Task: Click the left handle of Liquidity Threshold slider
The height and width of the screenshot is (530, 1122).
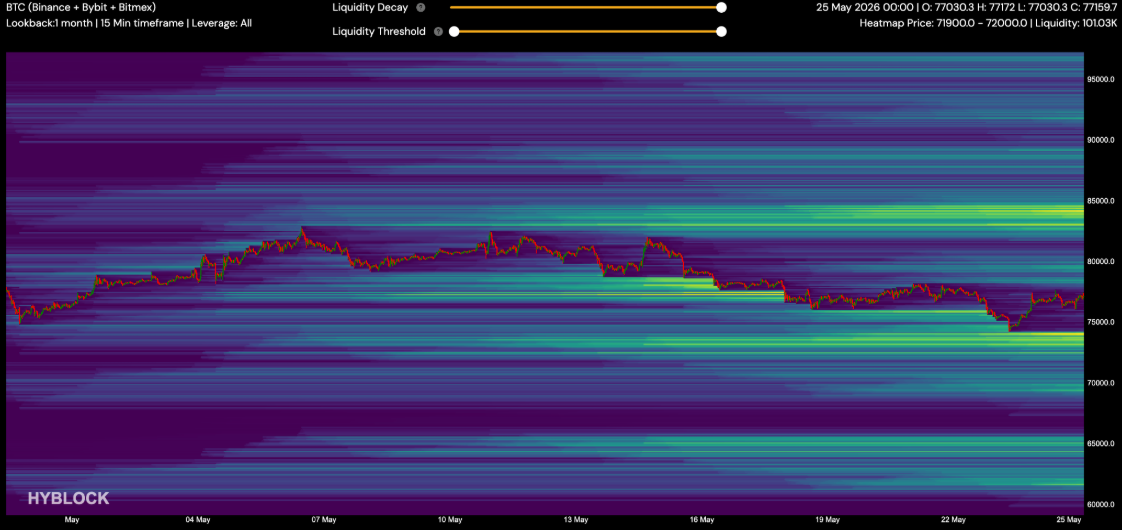Action: 454,31
